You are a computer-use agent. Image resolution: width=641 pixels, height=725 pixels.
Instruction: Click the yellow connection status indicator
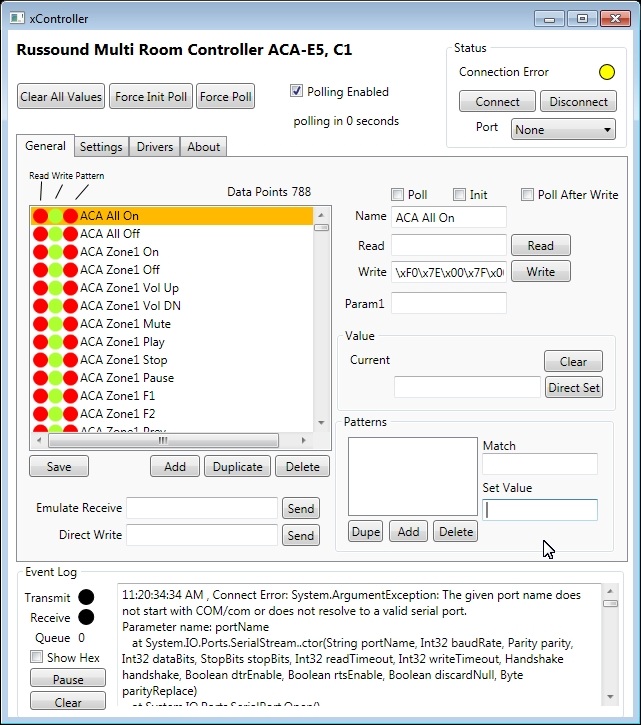(x=606, y=72)
